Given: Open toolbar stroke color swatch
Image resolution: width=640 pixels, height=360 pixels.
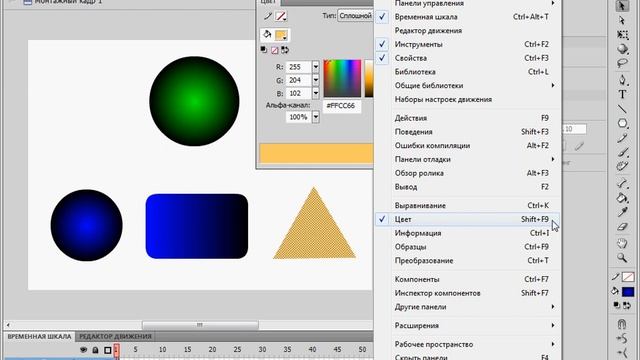Looking at the screenshot, I should [628, 277].
